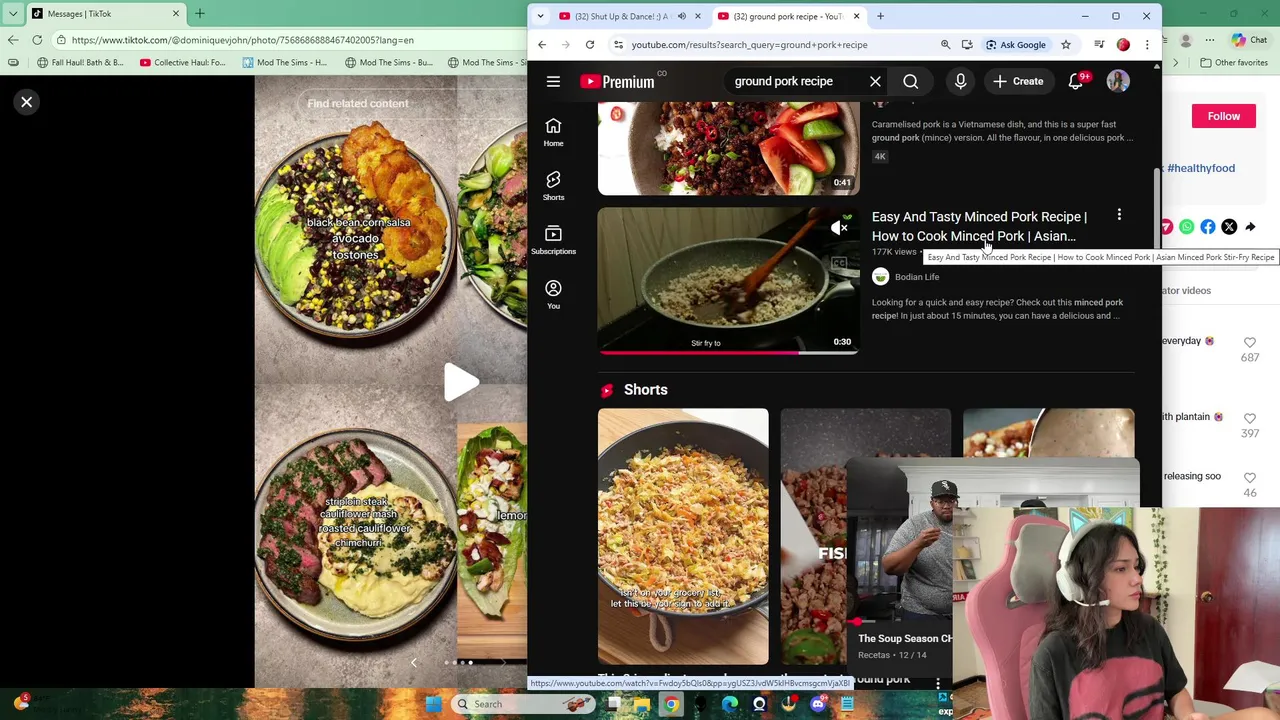
Task: Open YouTube notifications bell
Action: click(x=1076, y=82)
